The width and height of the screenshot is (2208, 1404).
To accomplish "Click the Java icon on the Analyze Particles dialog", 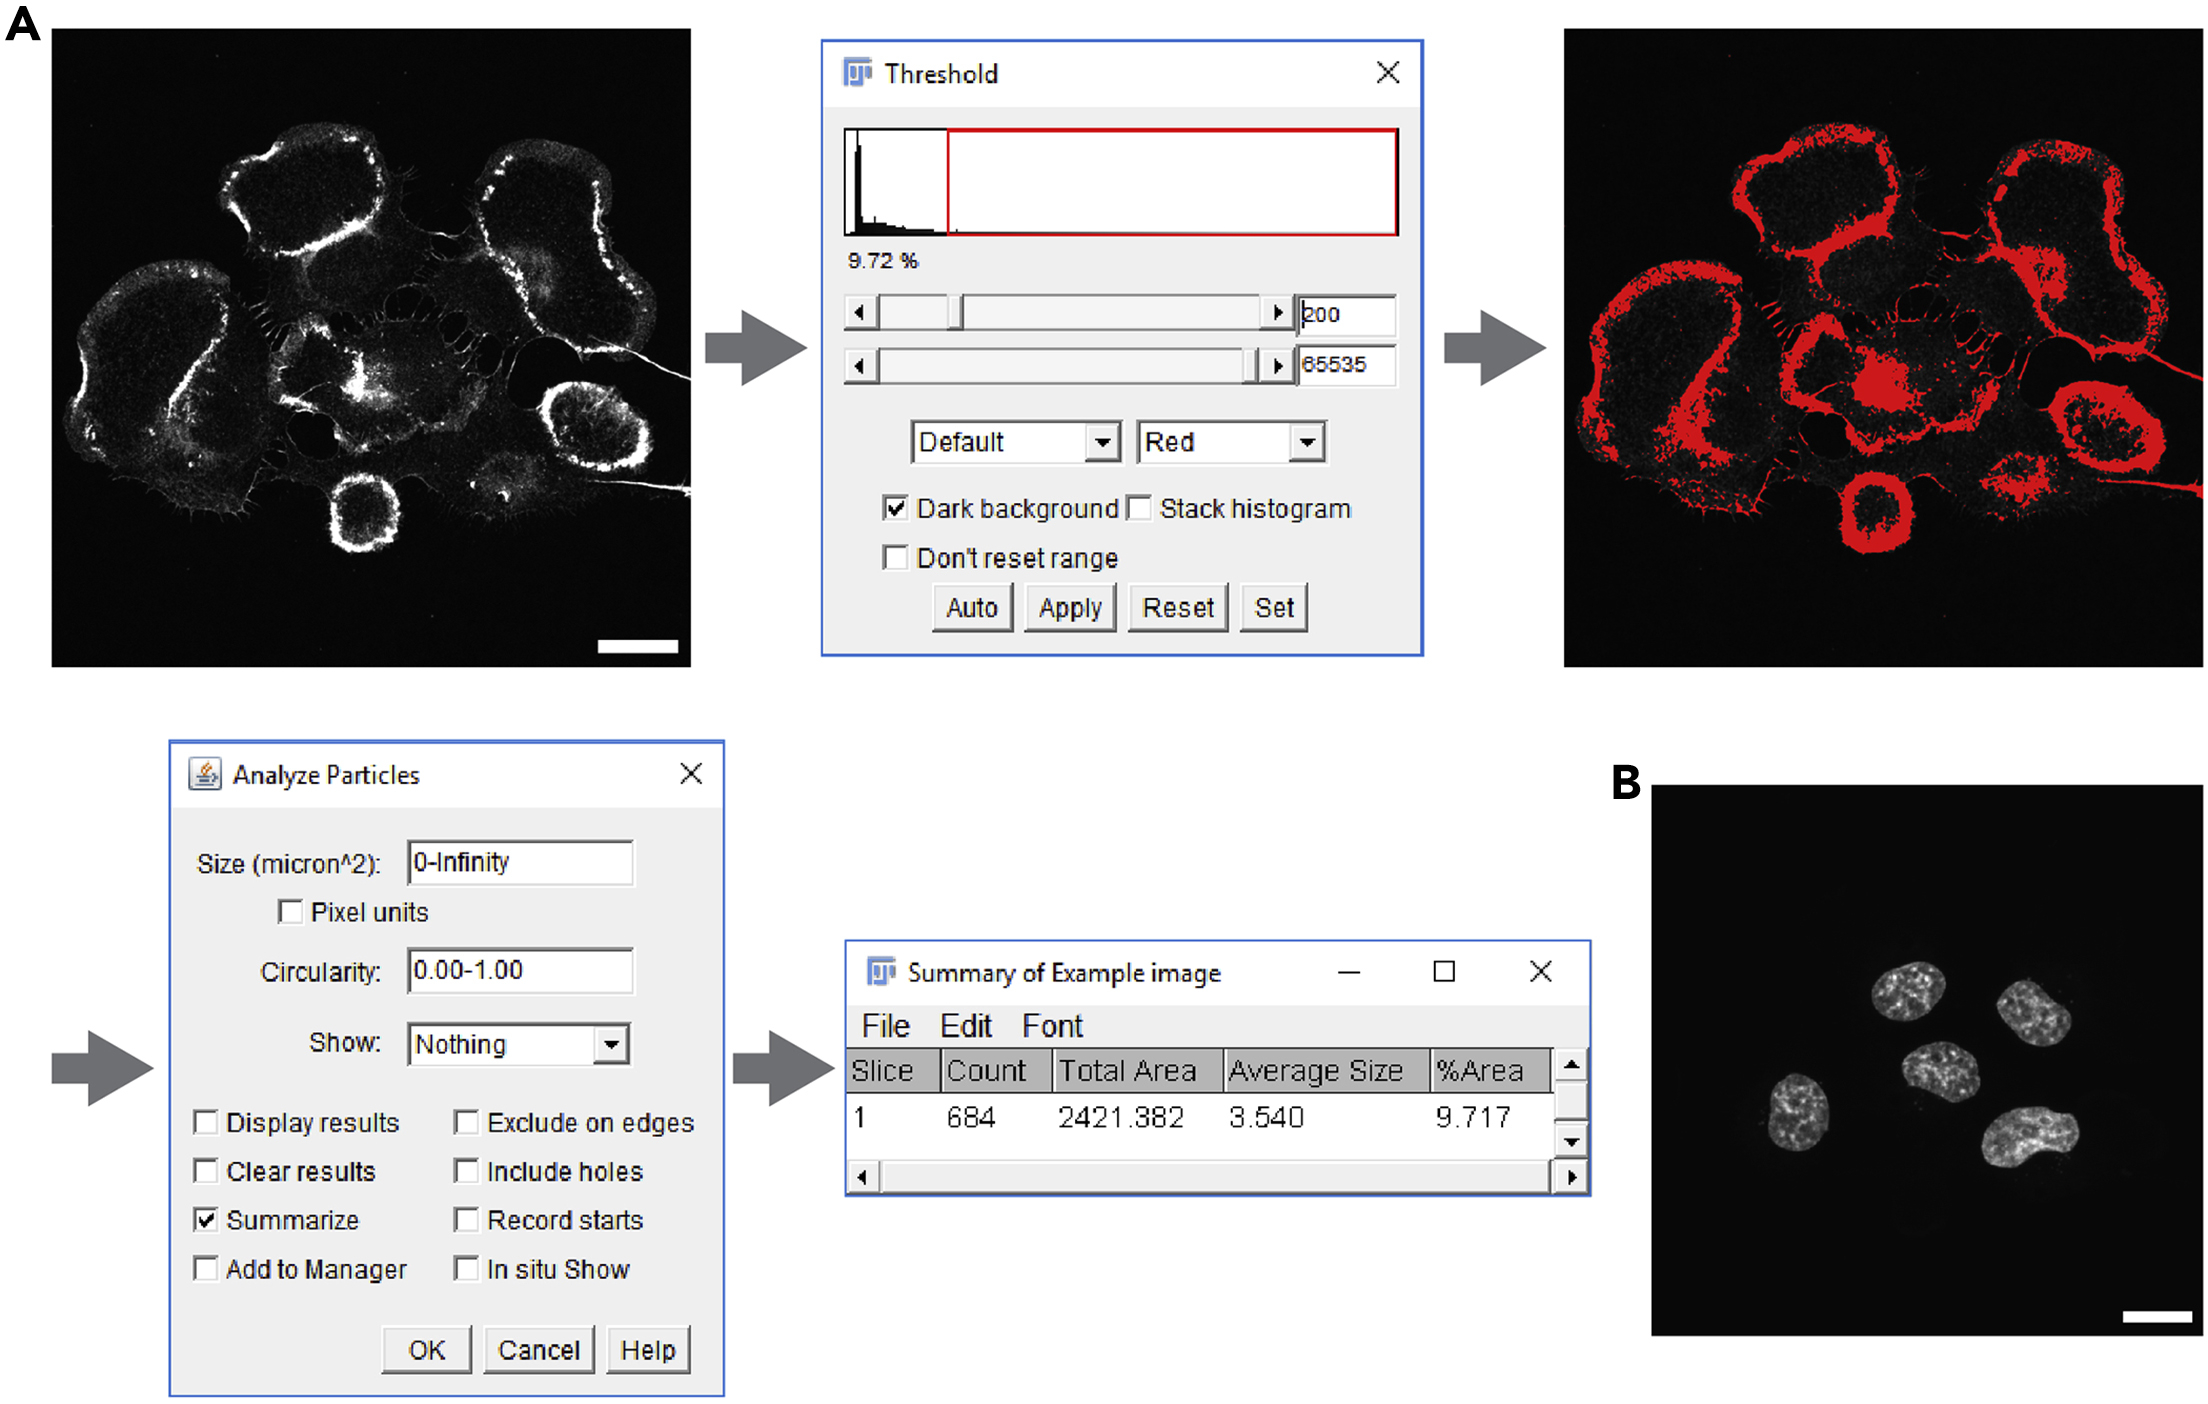I will click(206, 772).
